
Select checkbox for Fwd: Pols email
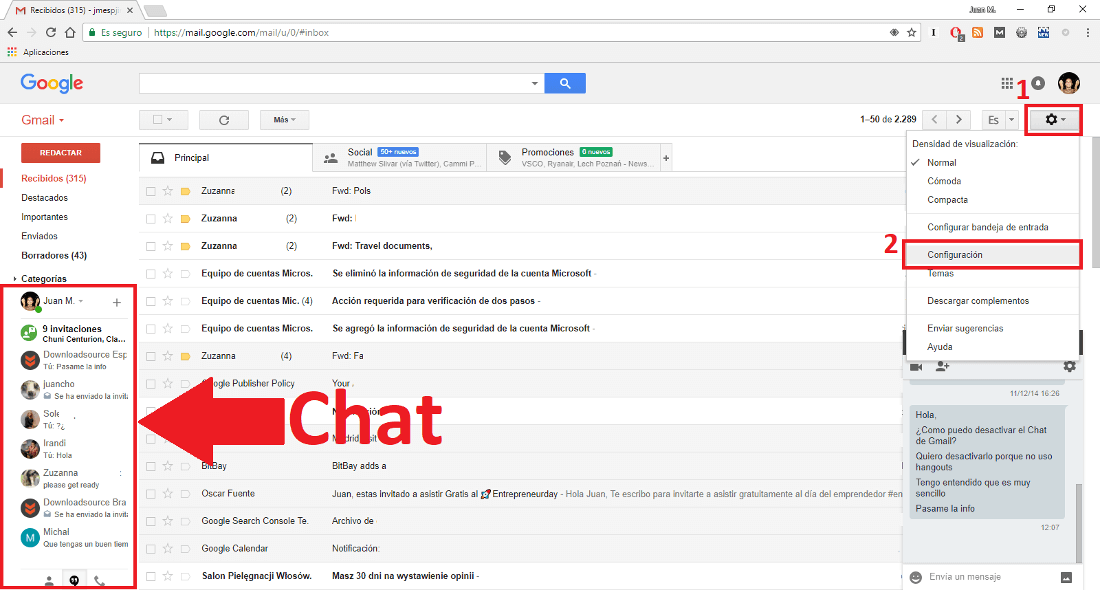click(x=151, y=191)
